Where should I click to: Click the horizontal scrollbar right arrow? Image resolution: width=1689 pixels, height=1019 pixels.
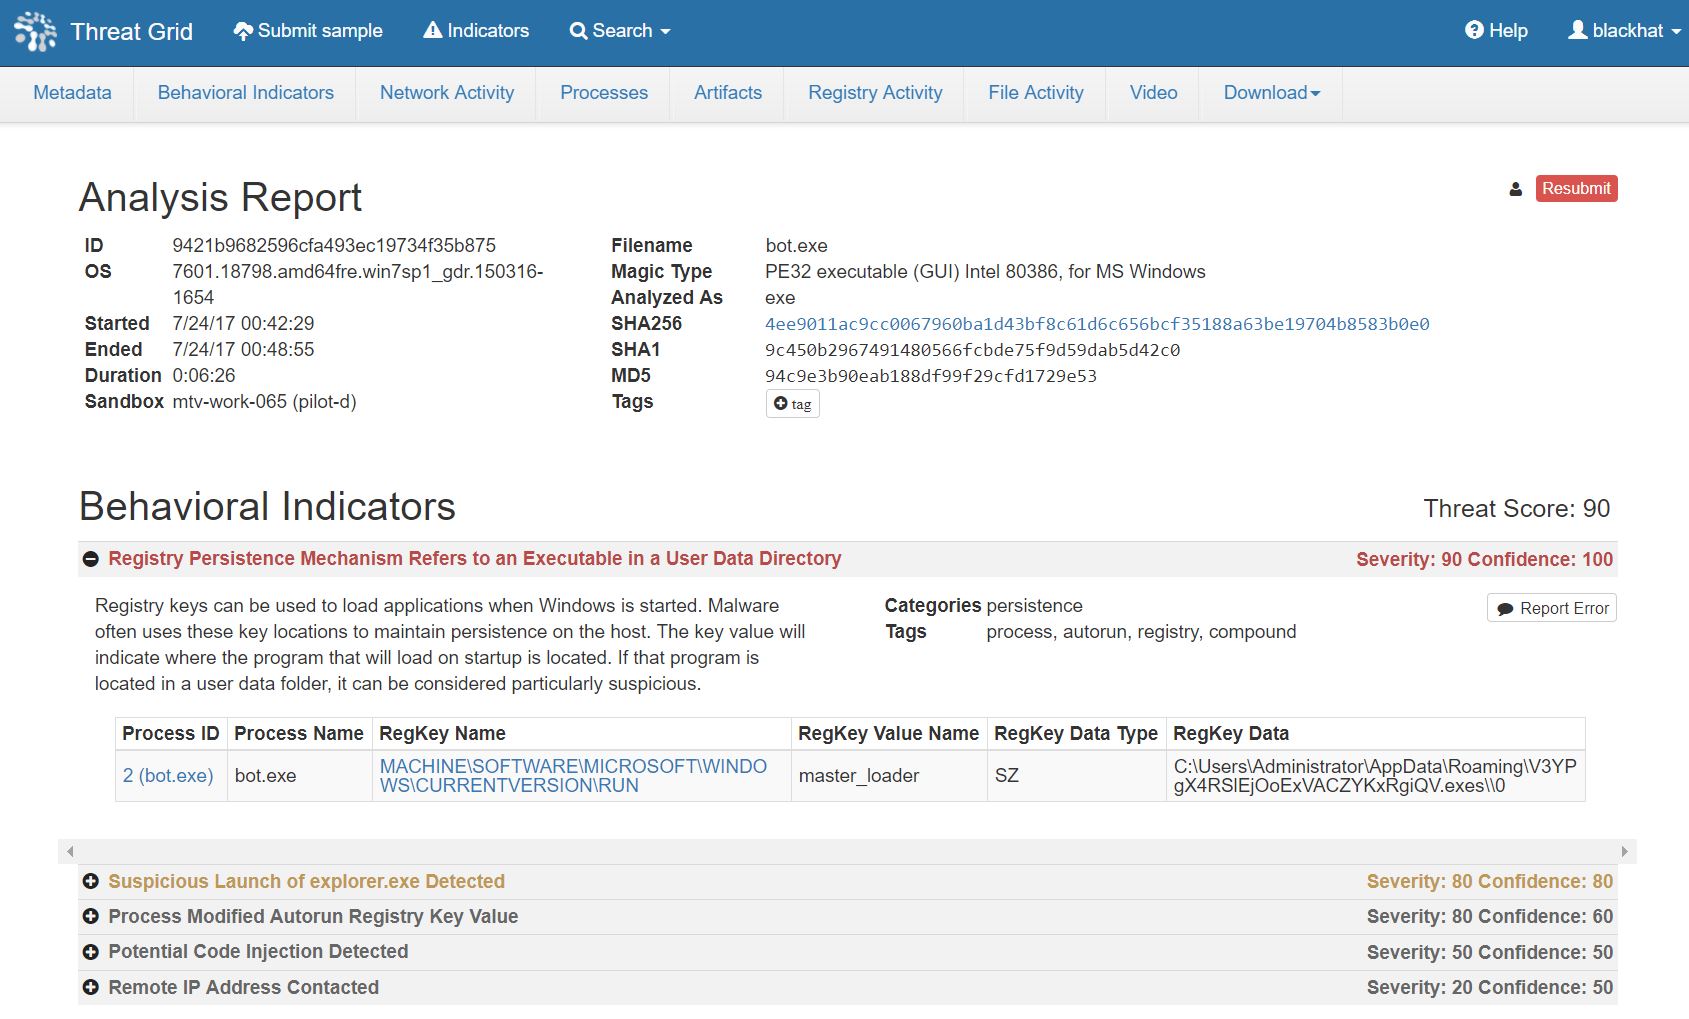tap(1624, 851)
